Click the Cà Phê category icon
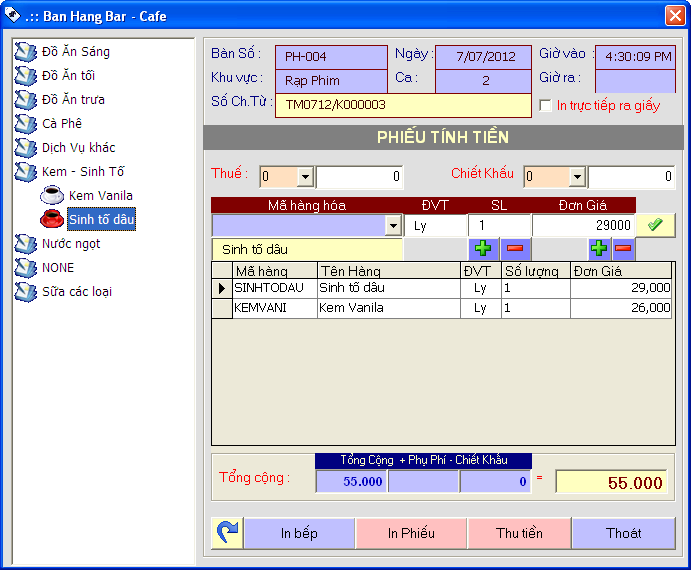 pyautogui.click(x=26, y=123)
